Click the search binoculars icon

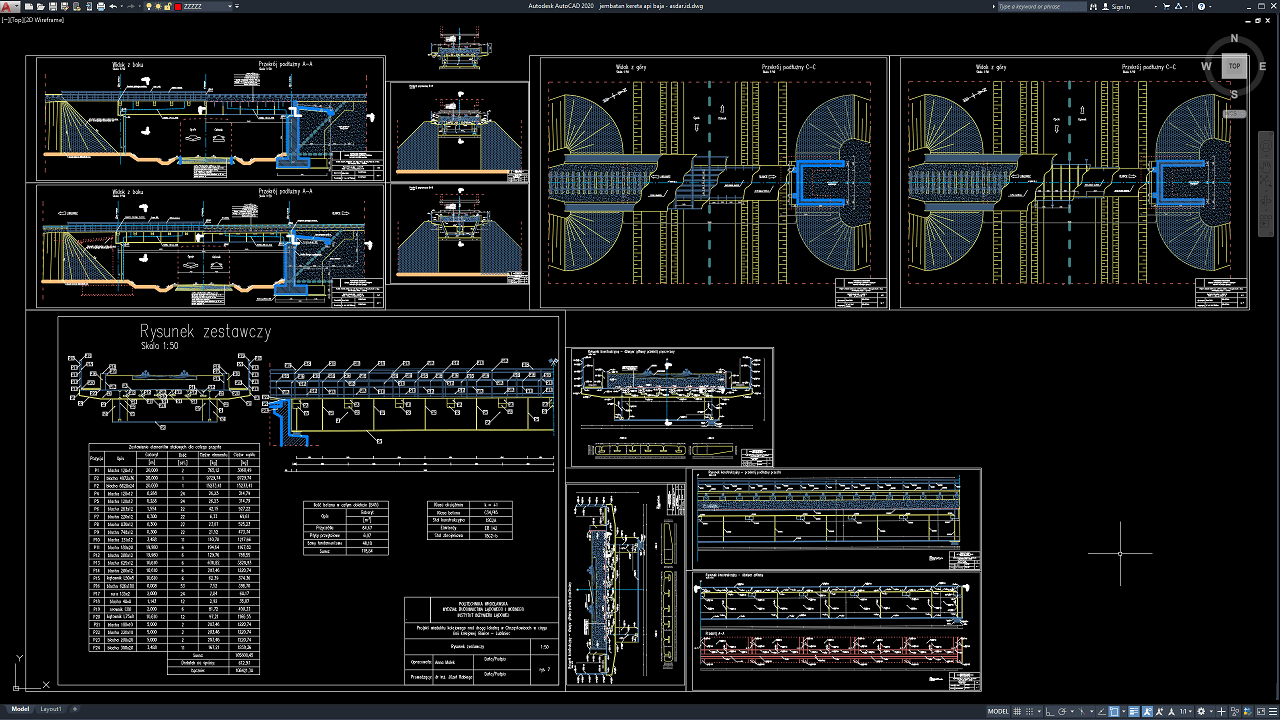coord(1093,6)
